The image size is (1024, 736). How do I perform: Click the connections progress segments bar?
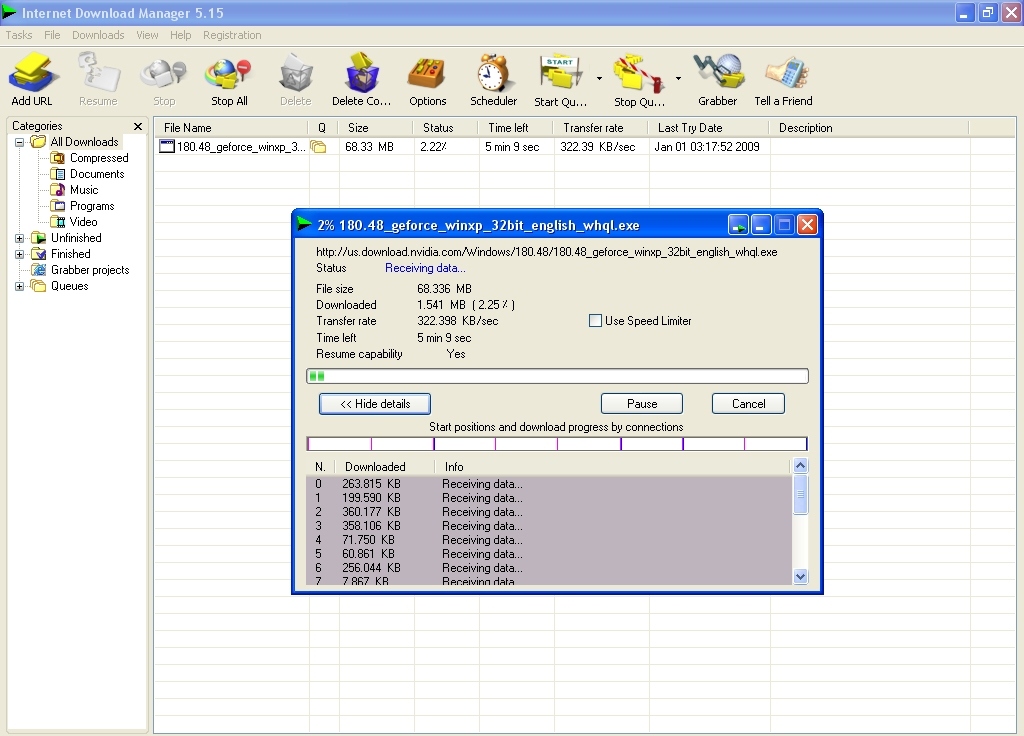(557, 444)
